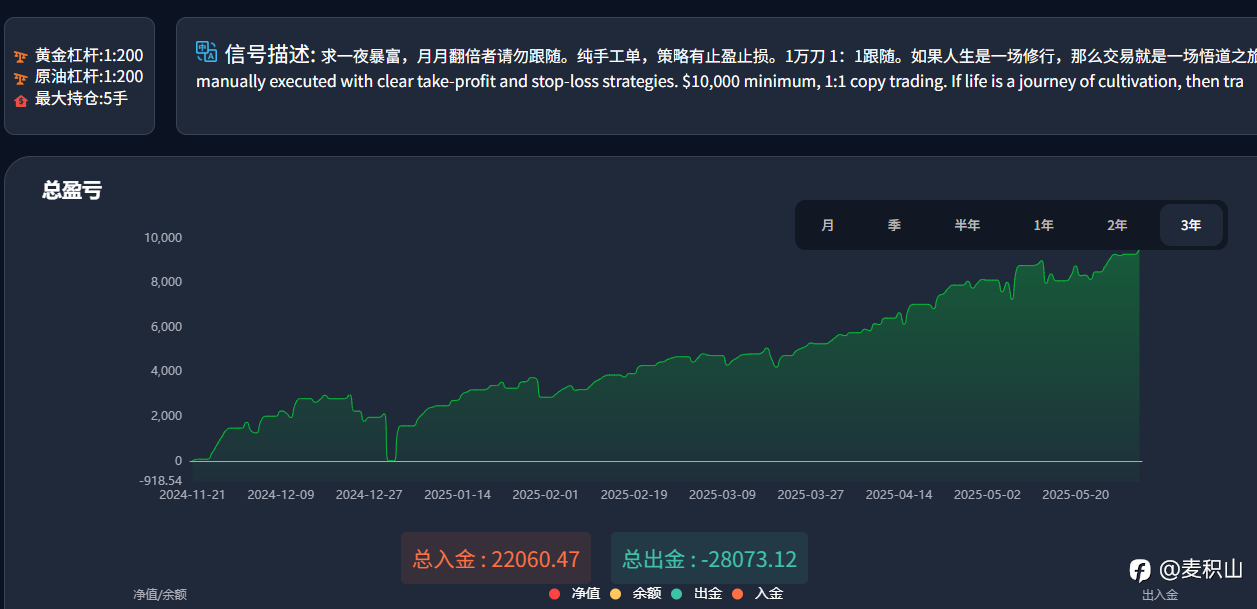Screen dimensions: 1257x609
Task: Click the 原油杠杆:1:200 text
Action: 89,77
